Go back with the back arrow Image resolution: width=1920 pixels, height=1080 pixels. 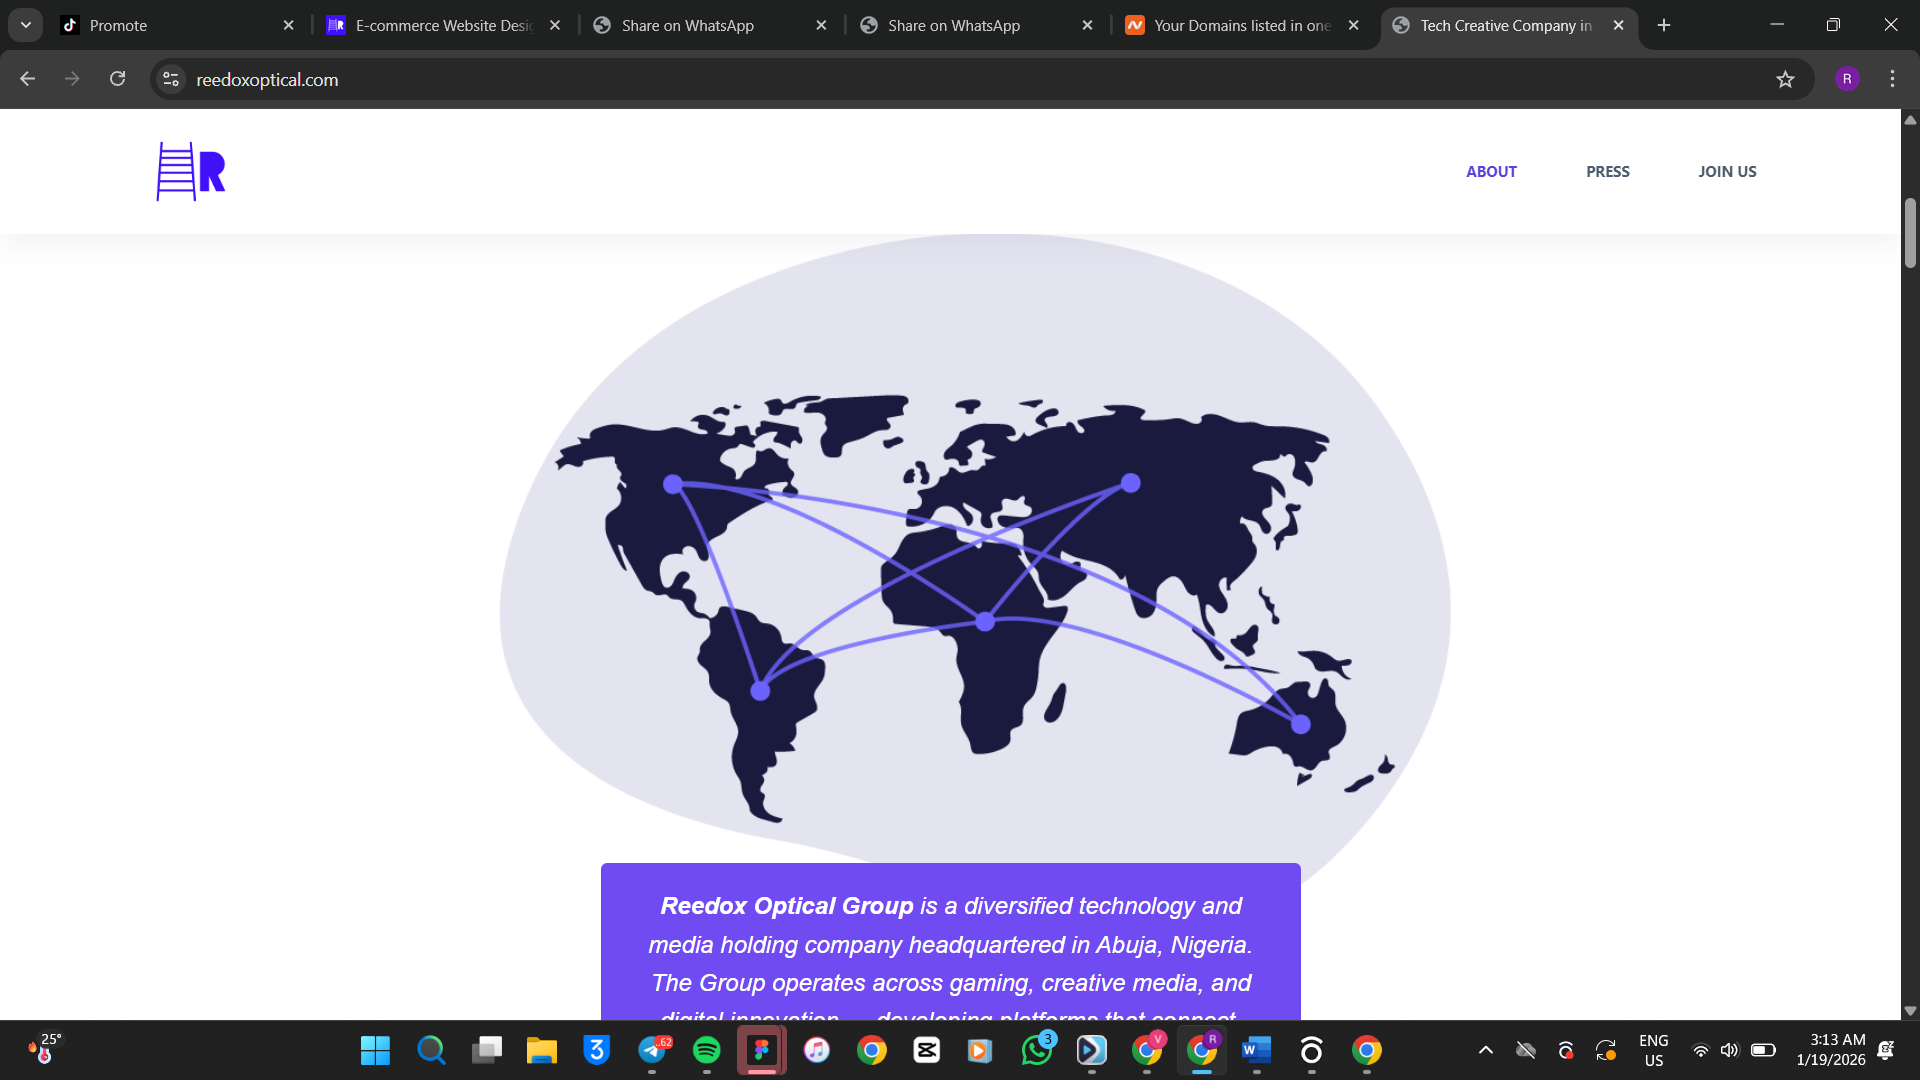click(x=28, y=79)
